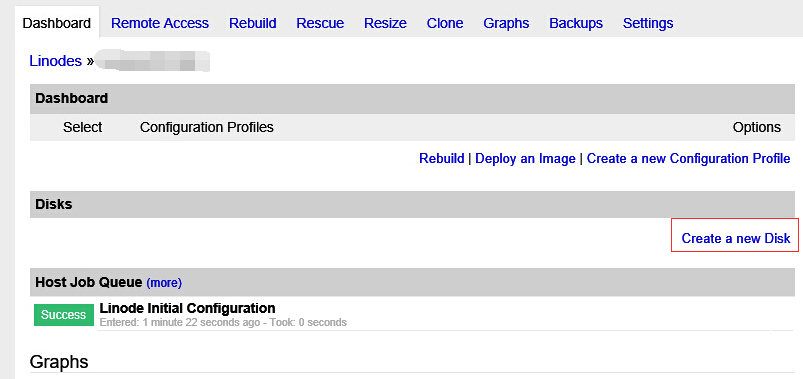Click the Create a new Disk link
This screenshot has height=379, width=803.
coord(736,239)
